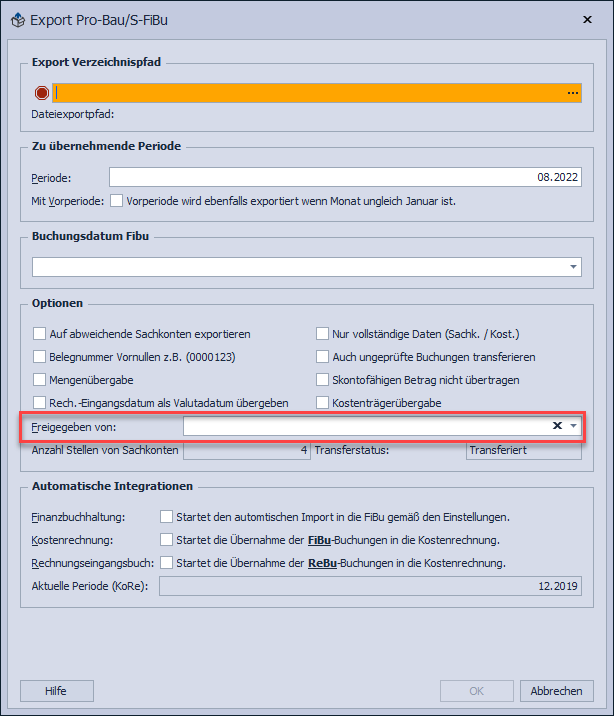Close the Export Pro-Bau/S-FiBu dialog

(x=586, y=18)
